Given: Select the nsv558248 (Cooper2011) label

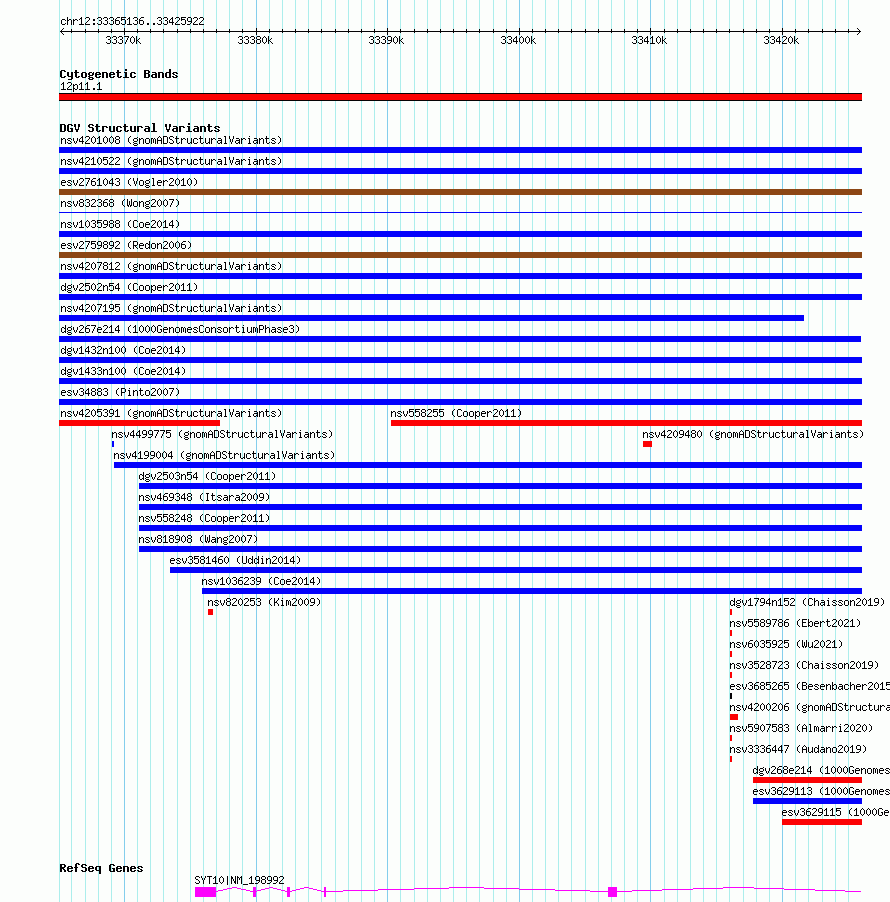Looking at the screenshot, I should tap(204, 518).
